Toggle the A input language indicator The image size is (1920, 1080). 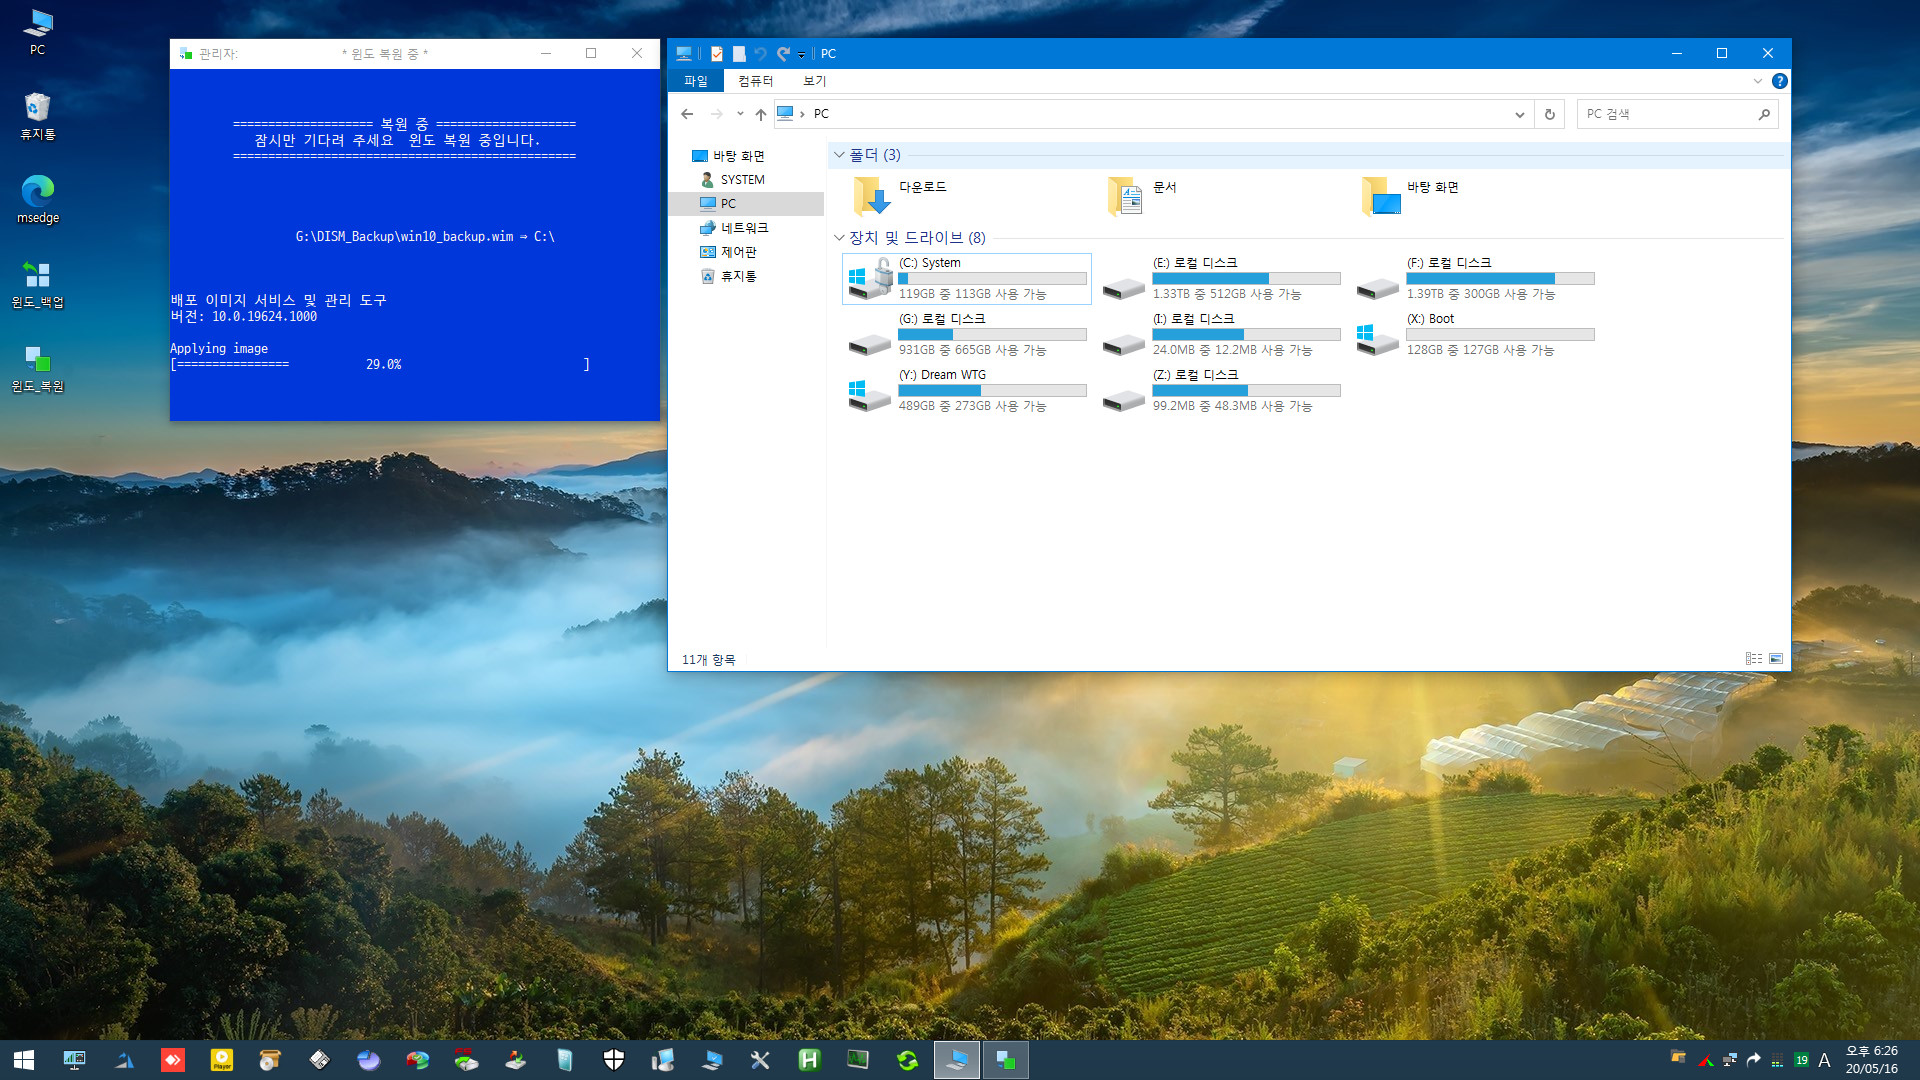coord(1824,1060)
